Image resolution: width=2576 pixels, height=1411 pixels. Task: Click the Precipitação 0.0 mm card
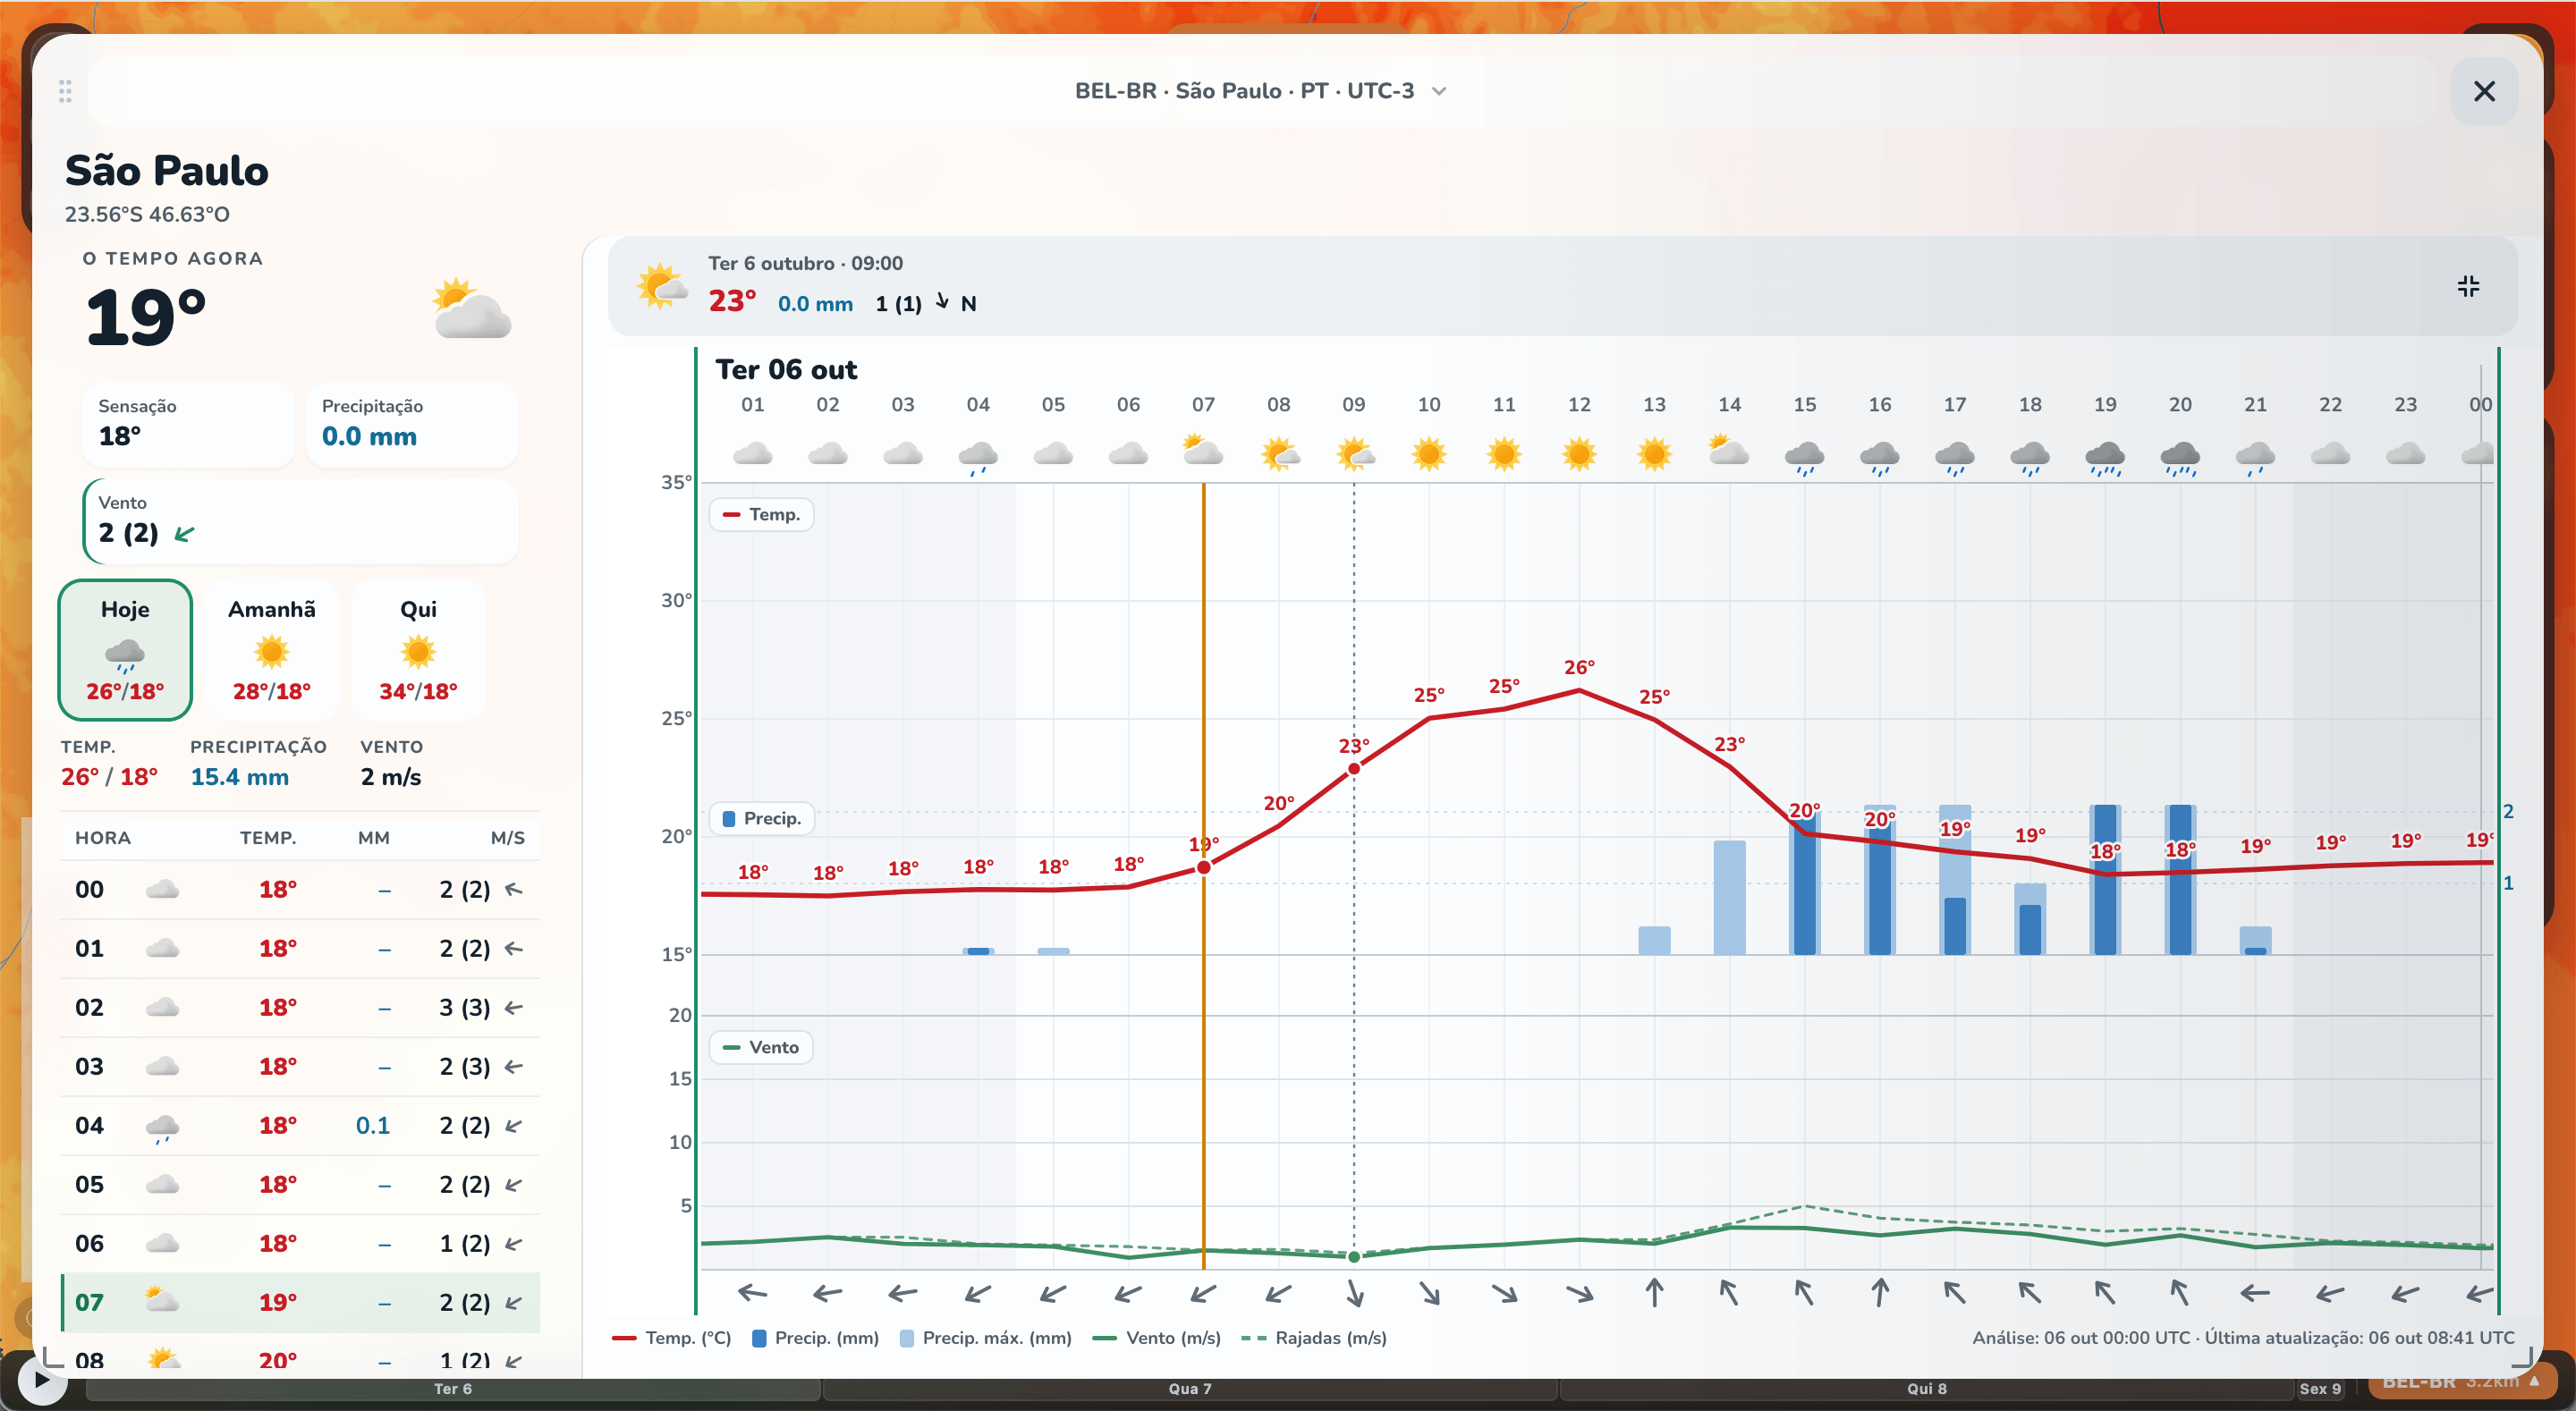click(x=412, y=424)
